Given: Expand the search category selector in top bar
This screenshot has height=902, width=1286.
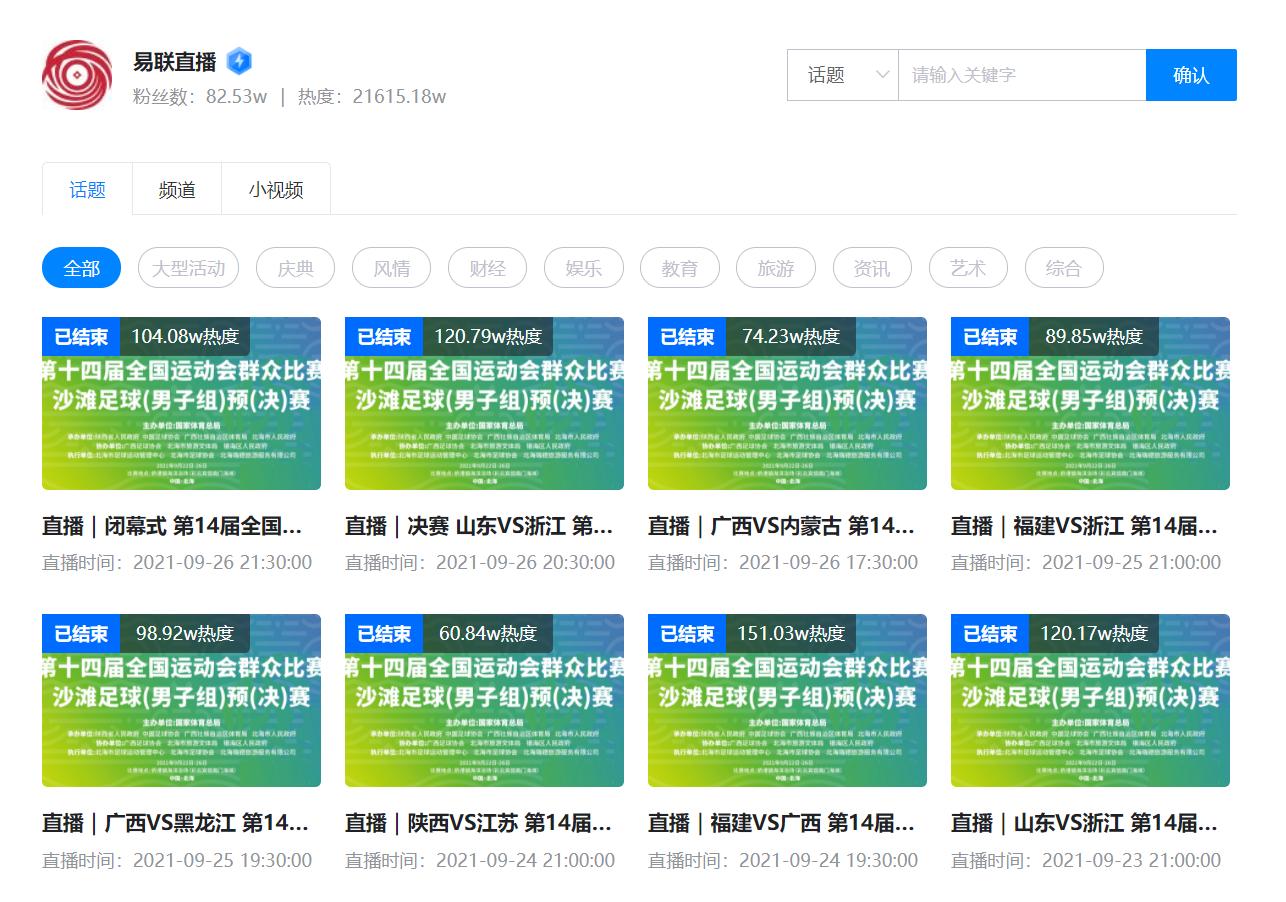Looking at the screenshot, I should (x=843, y=75).
